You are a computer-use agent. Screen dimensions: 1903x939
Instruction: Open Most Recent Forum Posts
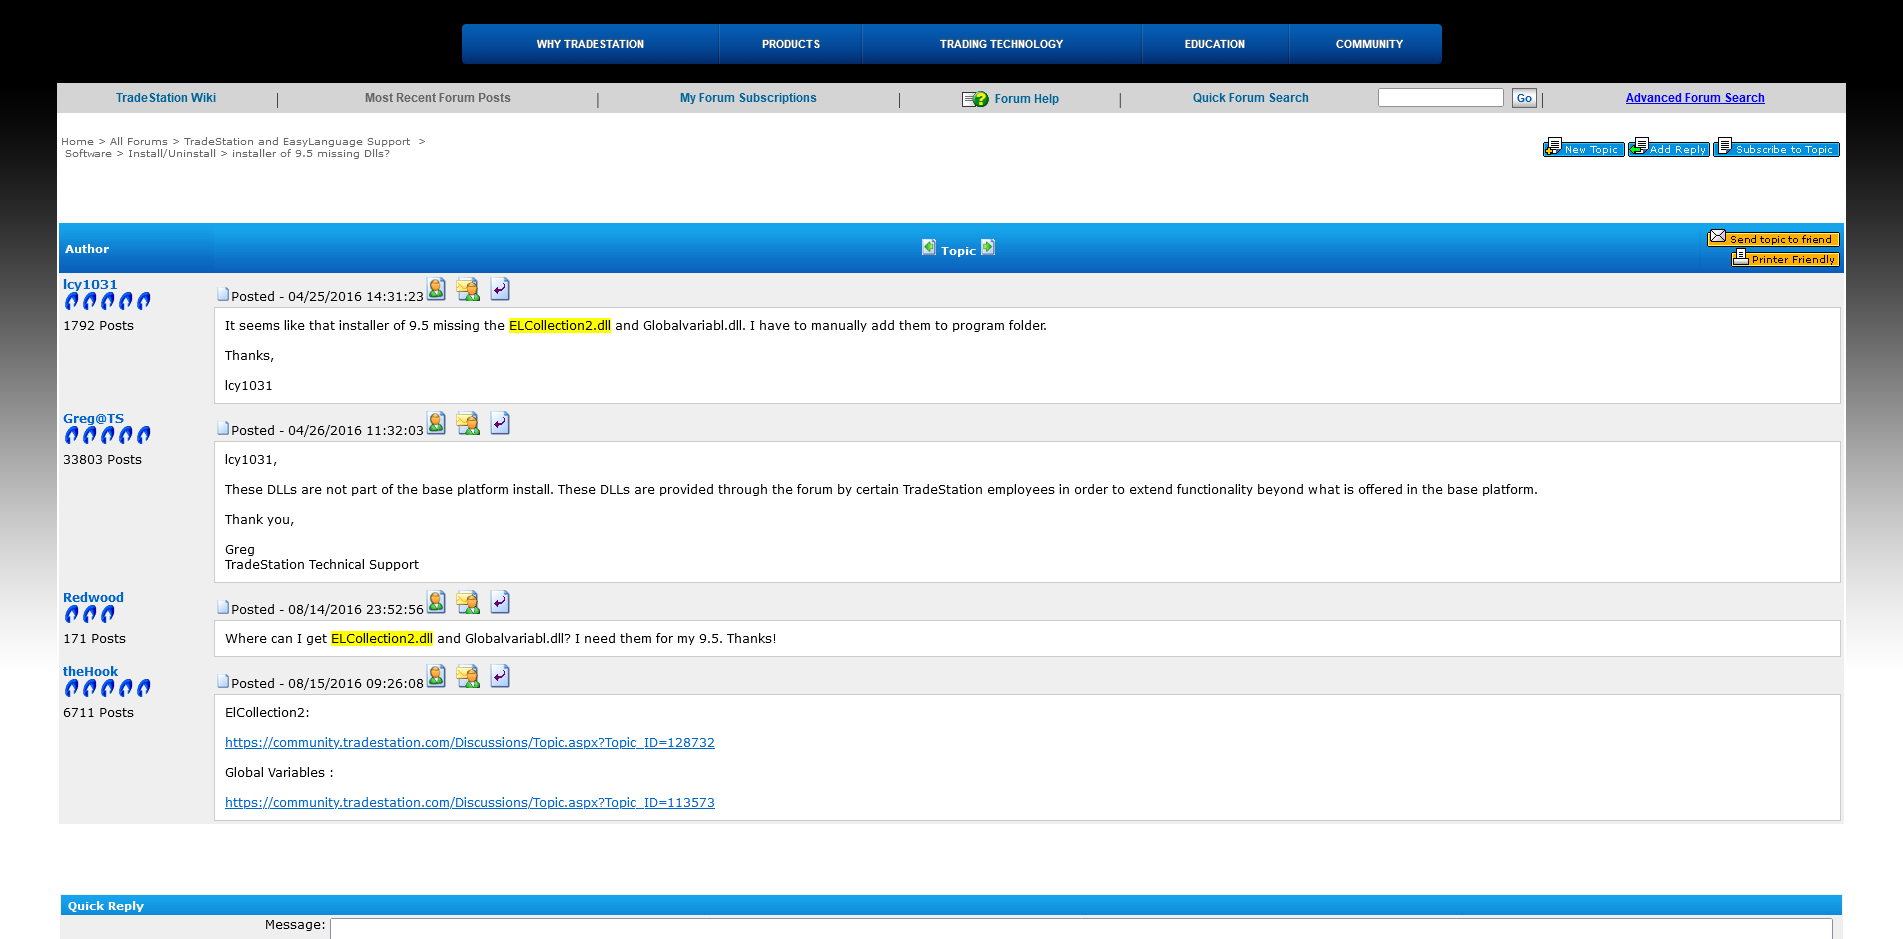pyautogui.click(x=438, y=98)
